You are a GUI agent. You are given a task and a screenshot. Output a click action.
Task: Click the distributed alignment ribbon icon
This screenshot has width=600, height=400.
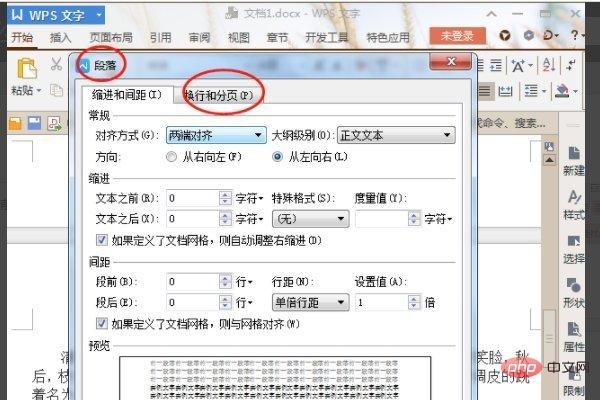click(505, 91)
